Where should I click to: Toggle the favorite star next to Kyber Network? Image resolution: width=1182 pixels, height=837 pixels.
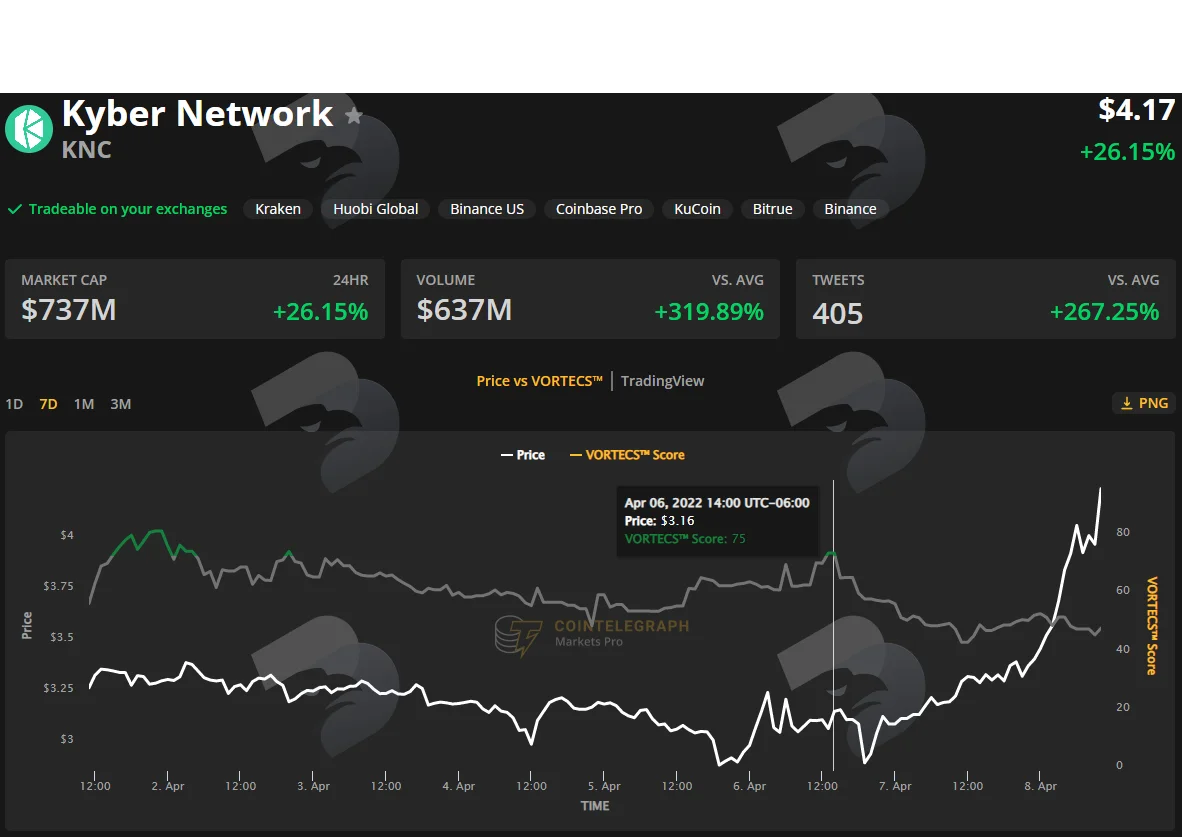pos(354,115)
